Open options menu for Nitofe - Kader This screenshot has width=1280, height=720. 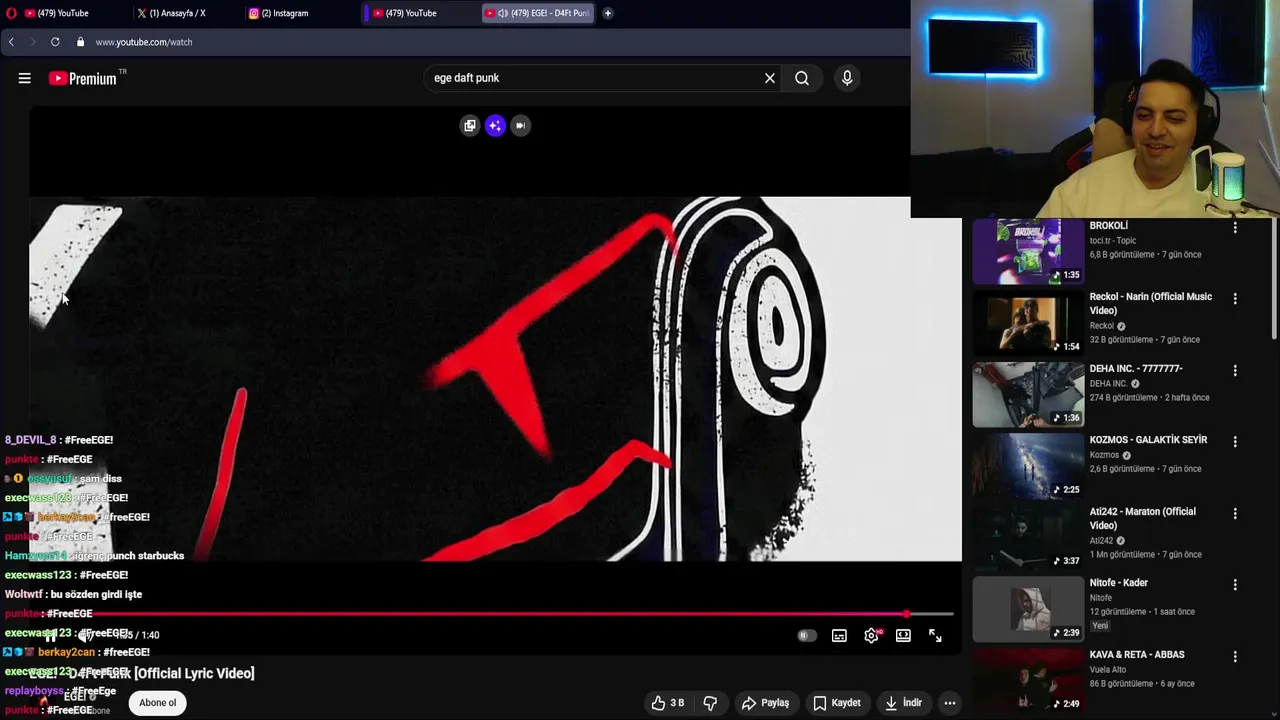pyautogui.click(x=1235, y=584)
